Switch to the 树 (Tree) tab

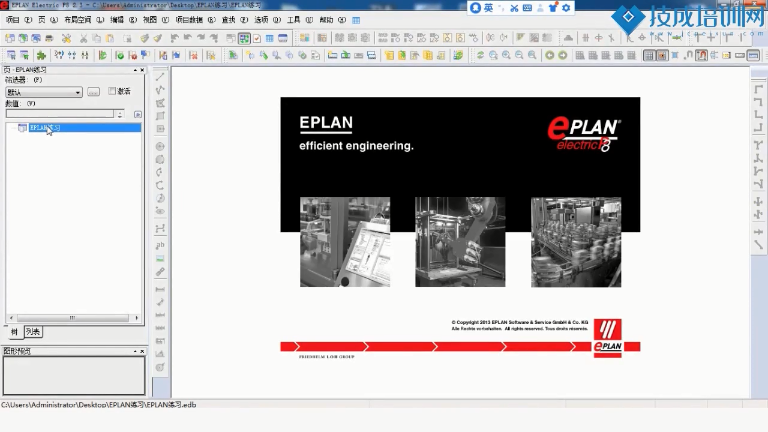coord(14,332)
